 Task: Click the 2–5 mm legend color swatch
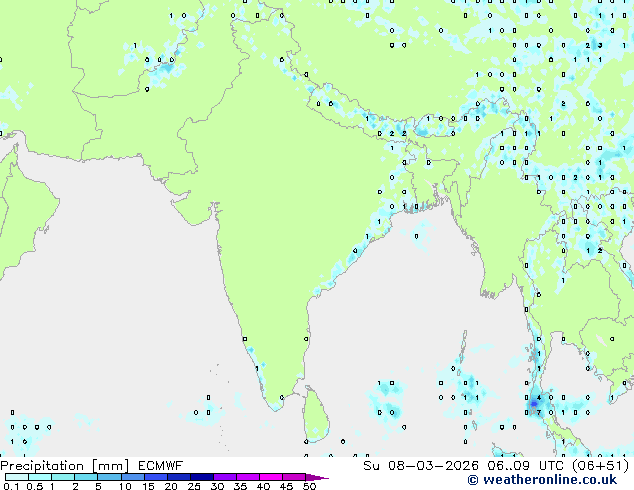pos(86,477)
